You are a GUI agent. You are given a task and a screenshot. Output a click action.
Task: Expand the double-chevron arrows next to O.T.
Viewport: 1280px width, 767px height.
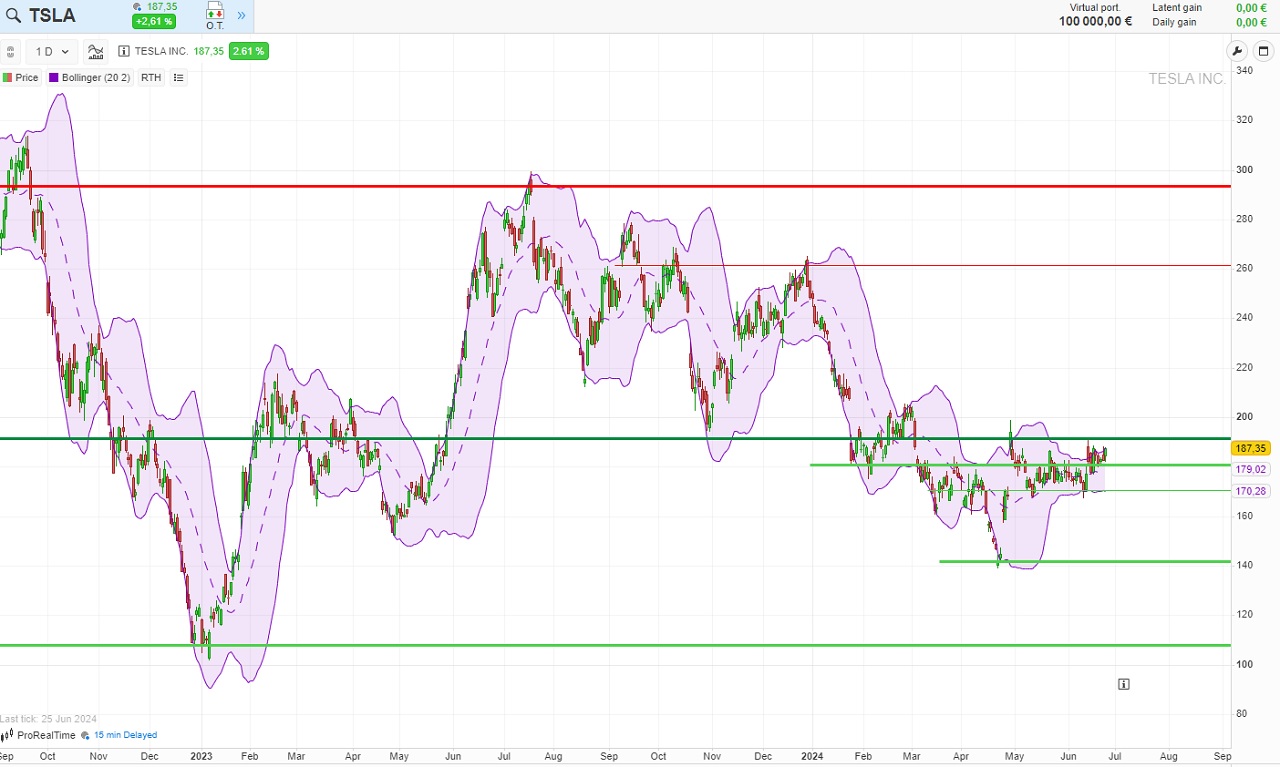click(241, 15)
